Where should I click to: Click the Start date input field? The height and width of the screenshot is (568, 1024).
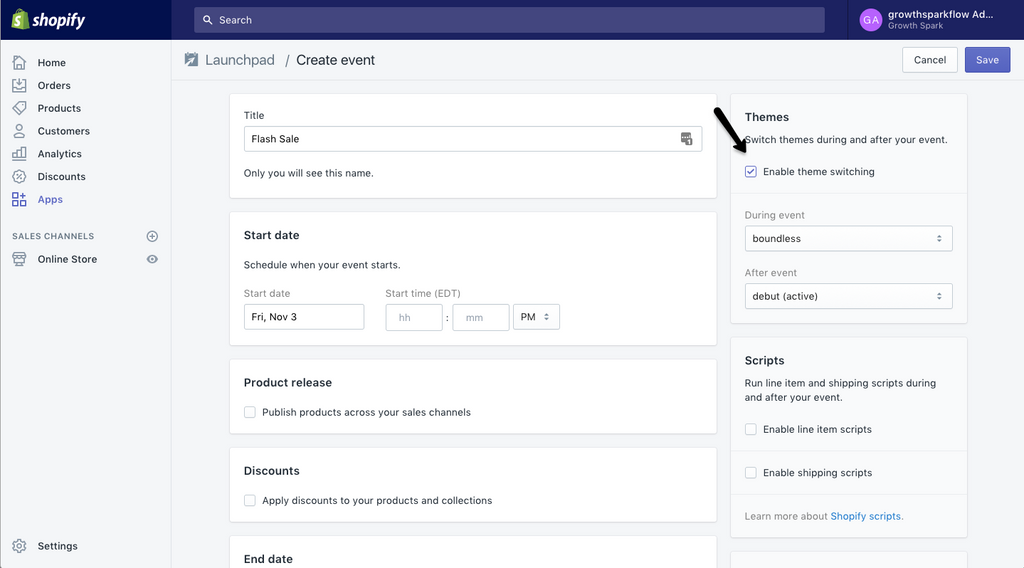pos(304,317)
